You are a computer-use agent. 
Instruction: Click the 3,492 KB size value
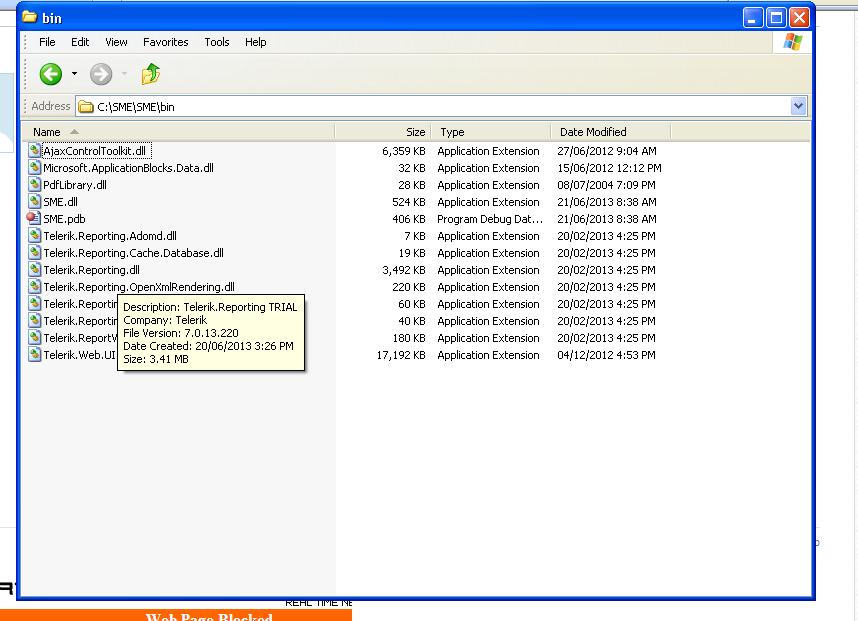(404, 270)
